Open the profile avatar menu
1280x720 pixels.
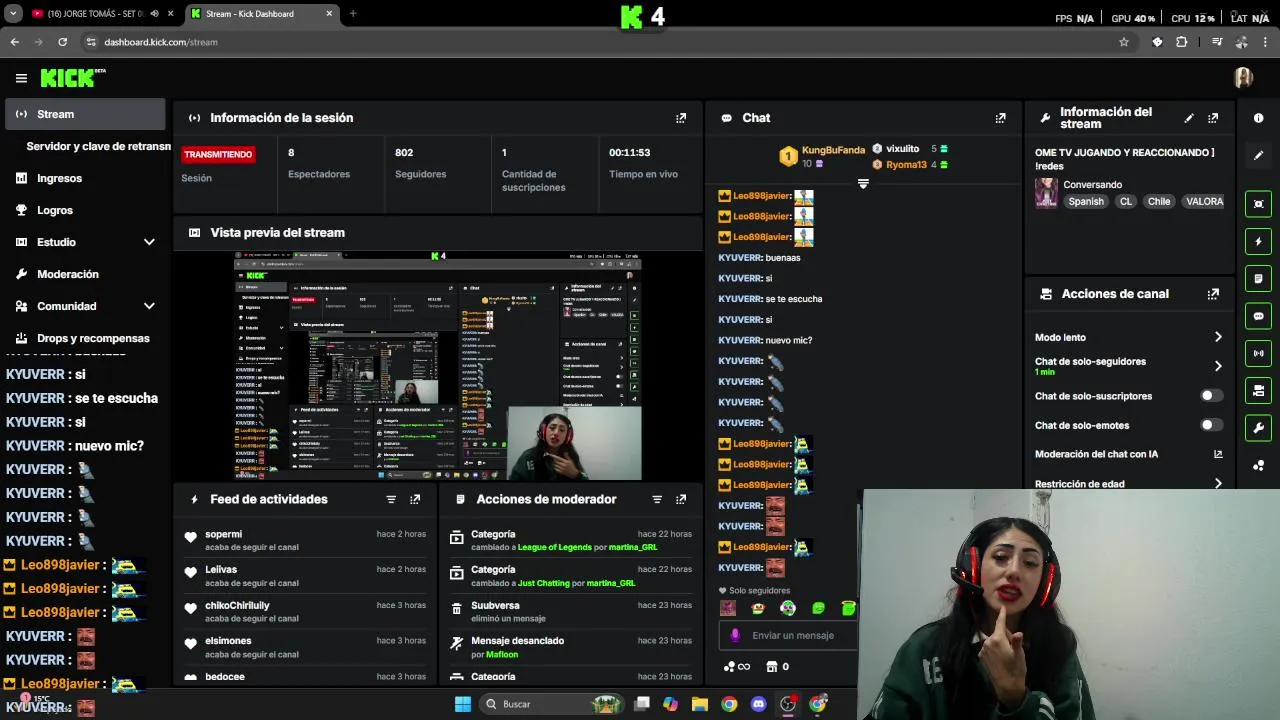coord(1243,78)
